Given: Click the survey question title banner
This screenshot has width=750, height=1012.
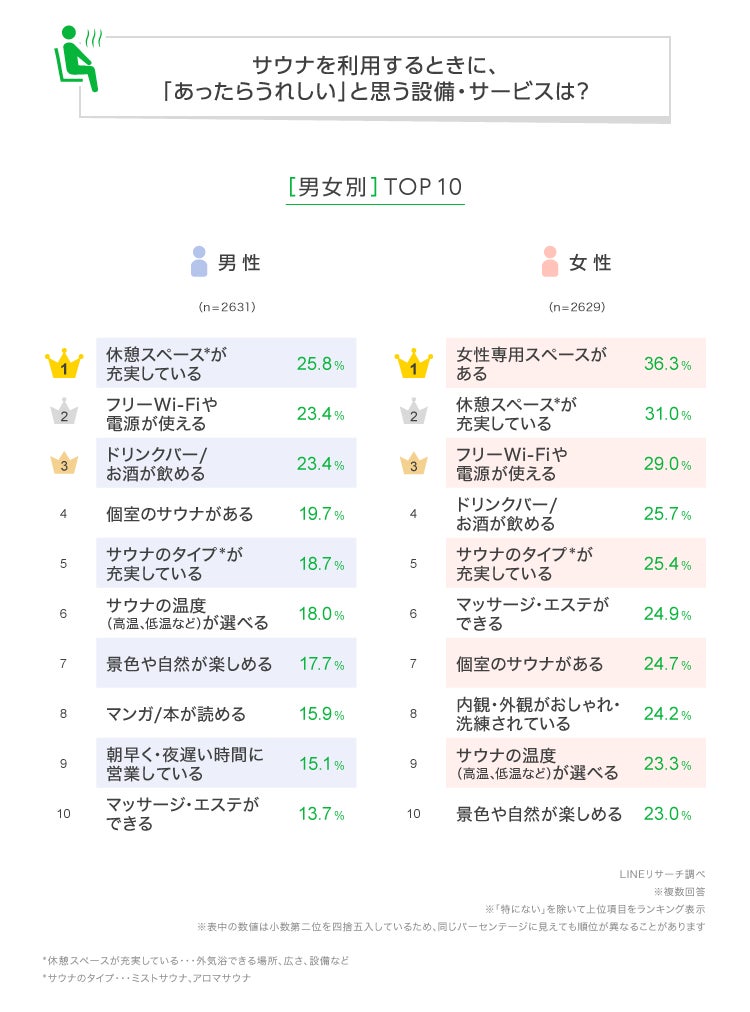Looking at the screenshot, I should tap(375, 79).
